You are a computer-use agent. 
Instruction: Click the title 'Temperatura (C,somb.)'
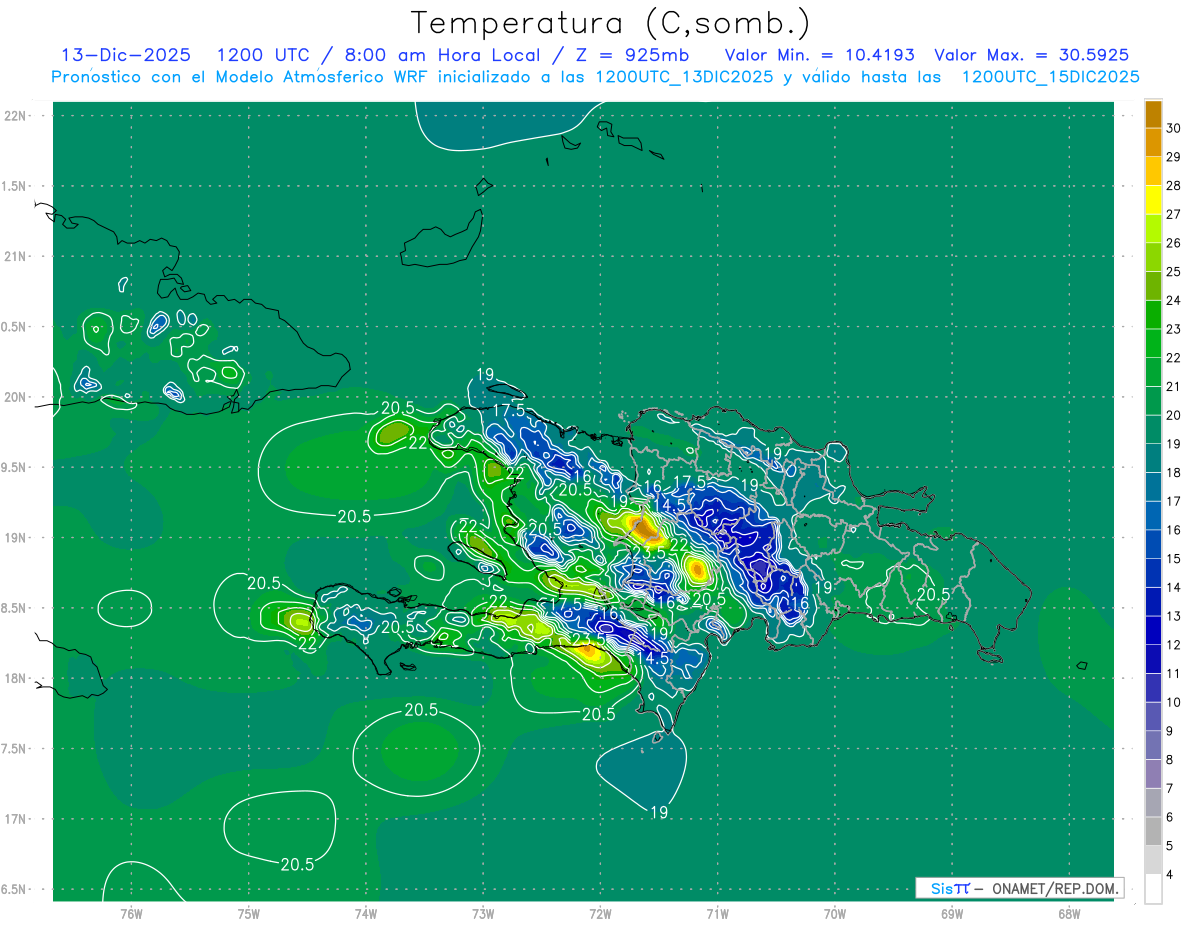coord(611,22)
